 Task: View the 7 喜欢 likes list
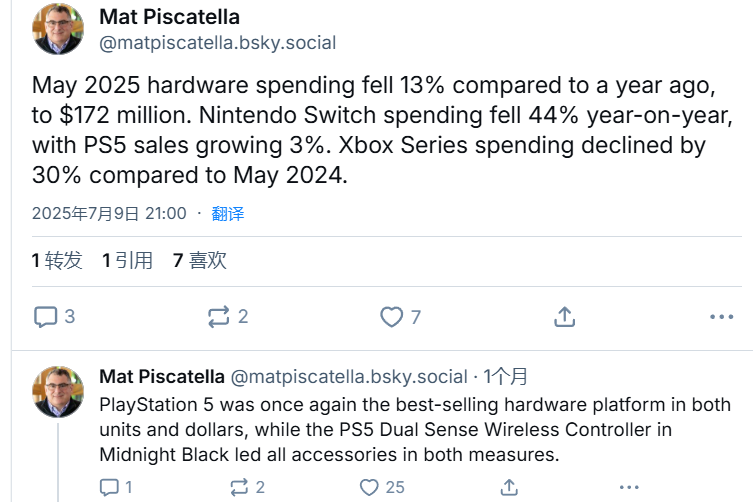(x=199, y=261)
